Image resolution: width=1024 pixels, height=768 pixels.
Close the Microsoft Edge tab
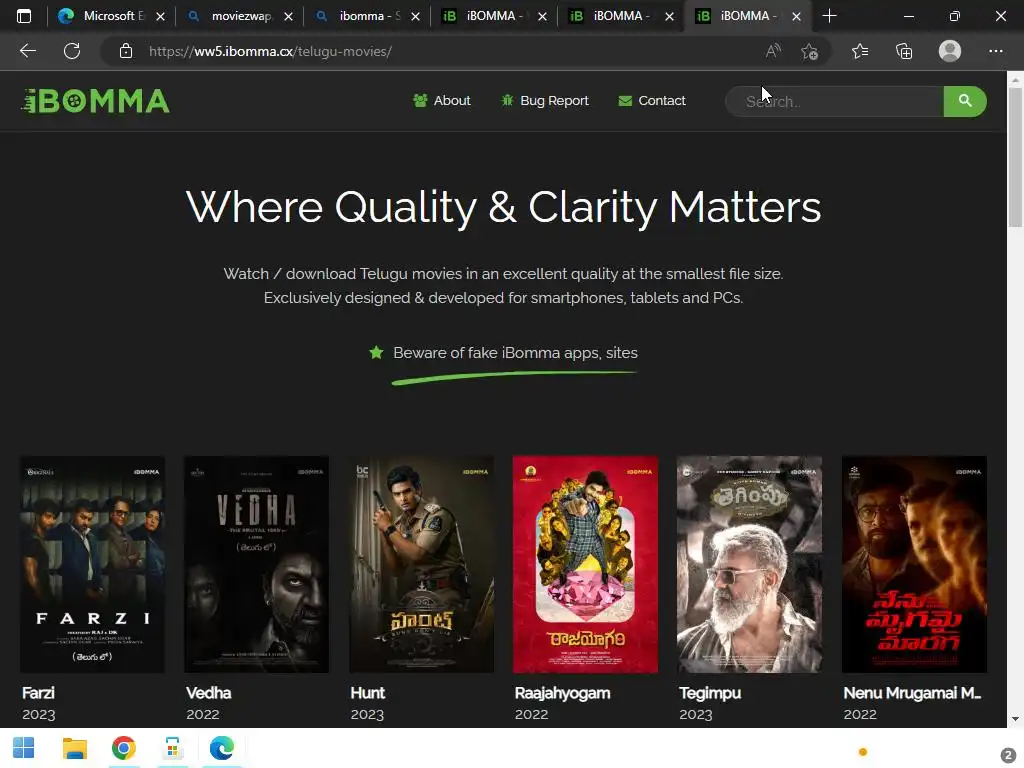[x=161, y=16]
